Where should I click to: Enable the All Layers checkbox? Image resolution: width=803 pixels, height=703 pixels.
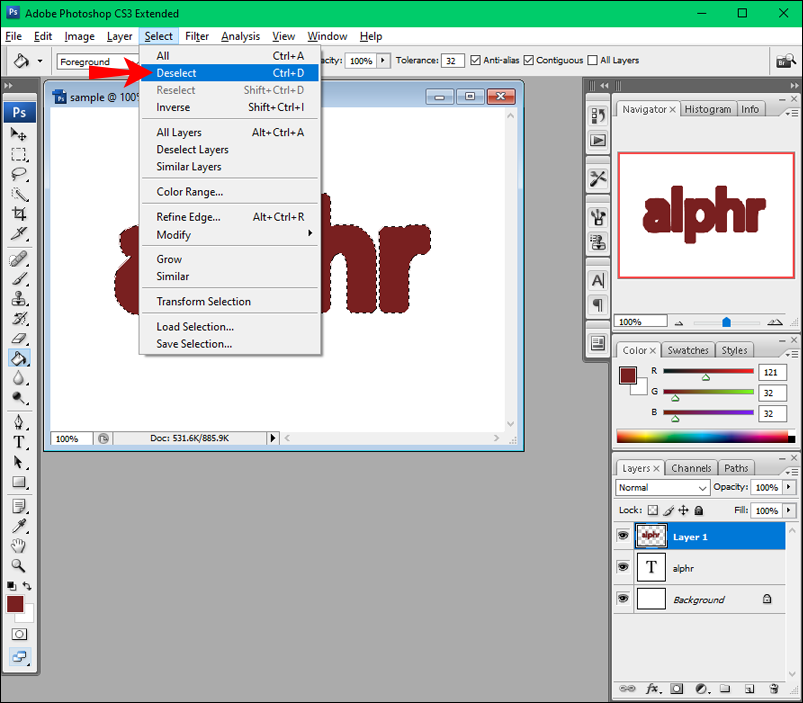point(593,60)
